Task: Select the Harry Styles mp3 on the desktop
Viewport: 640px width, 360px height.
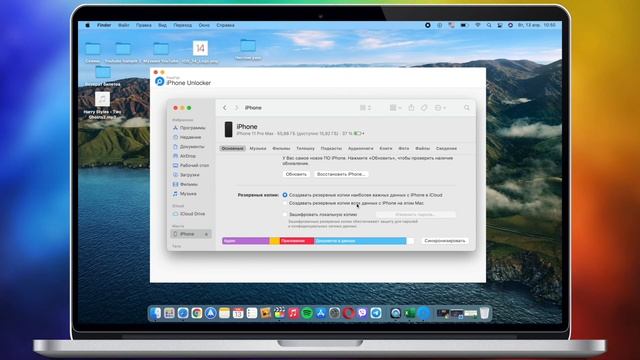Action: click(x=102, y=105)
